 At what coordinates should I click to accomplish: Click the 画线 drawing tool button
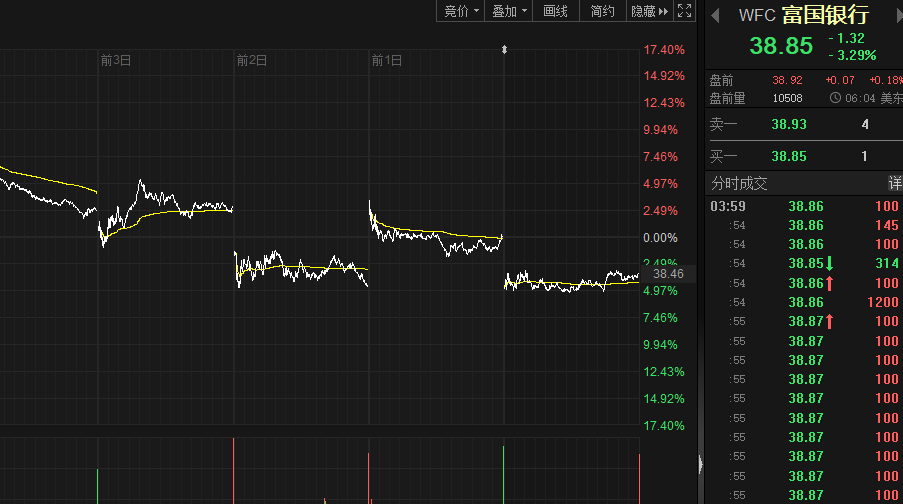point(555,11)
